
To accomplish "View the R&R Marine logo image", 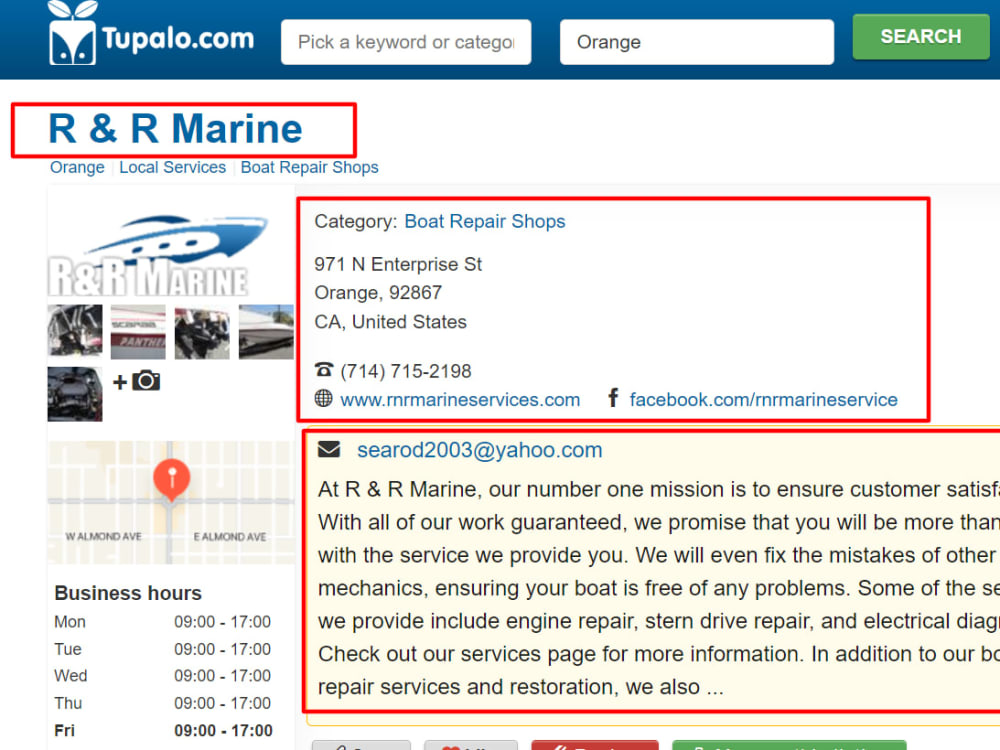I will 158,255.
